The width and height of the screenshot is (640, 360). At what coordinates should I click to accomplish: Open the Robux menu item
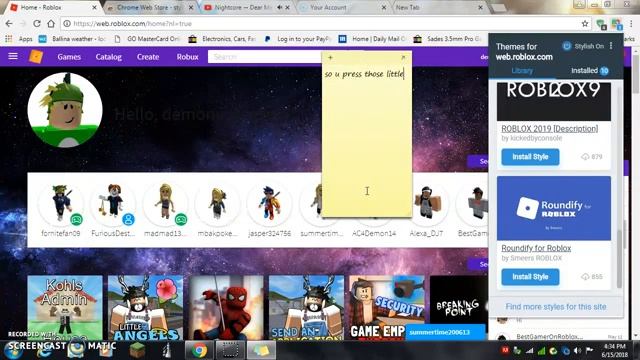[x=187, y=57]
